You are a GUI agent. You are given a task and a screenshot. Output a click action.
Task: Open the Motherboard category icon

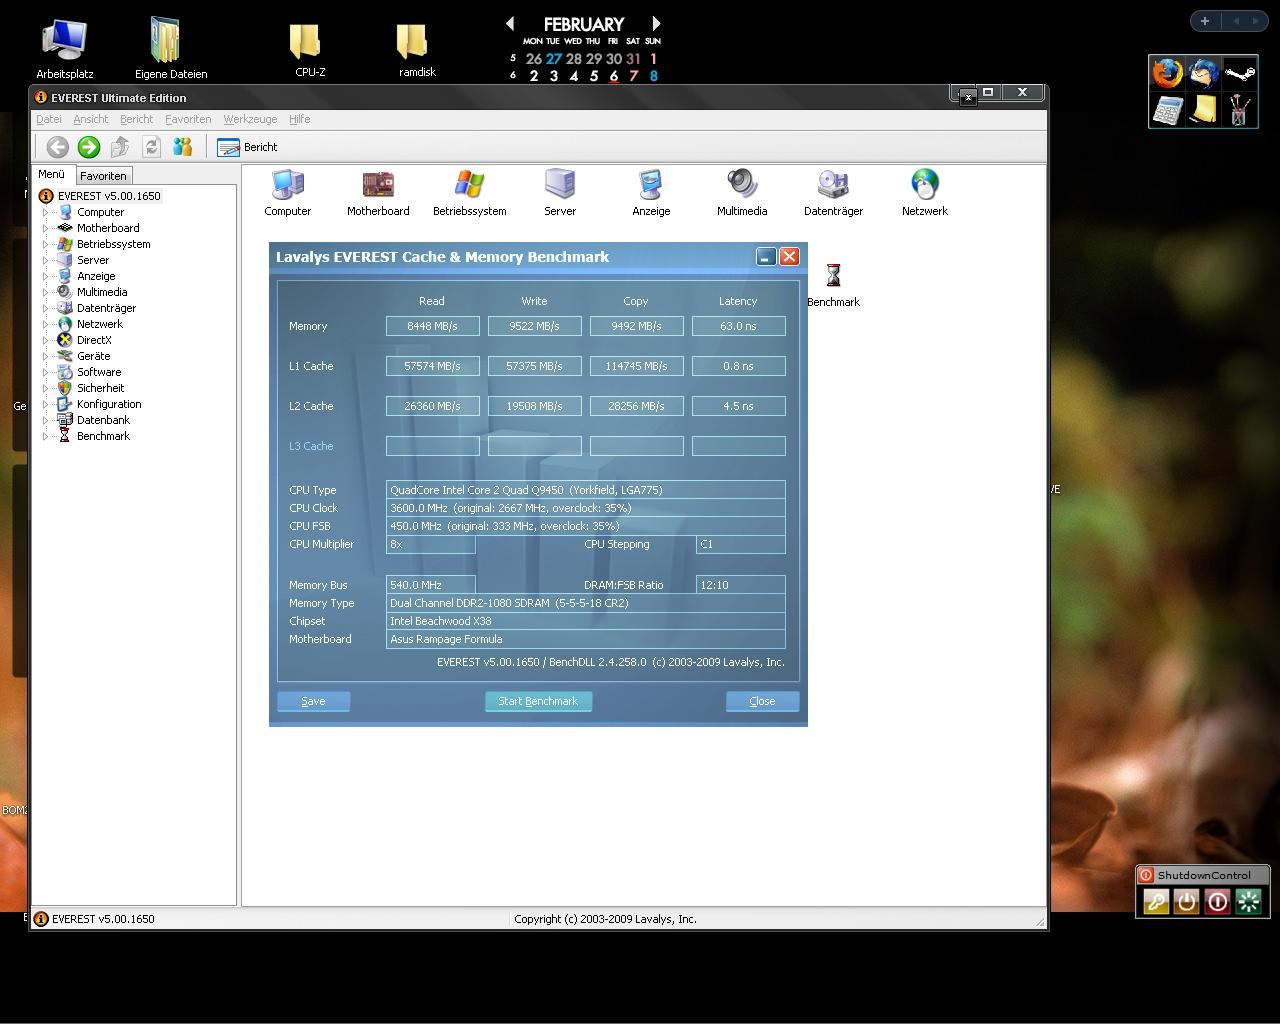coord(378,193)
